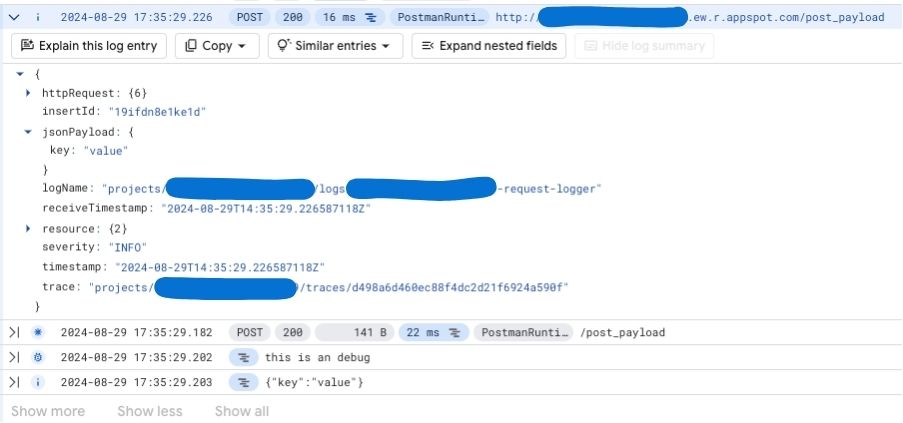The height and width of the screenshot is (423, 903).
Task: Click the key "value" in jsonPayload
Action: coord(106,151)
